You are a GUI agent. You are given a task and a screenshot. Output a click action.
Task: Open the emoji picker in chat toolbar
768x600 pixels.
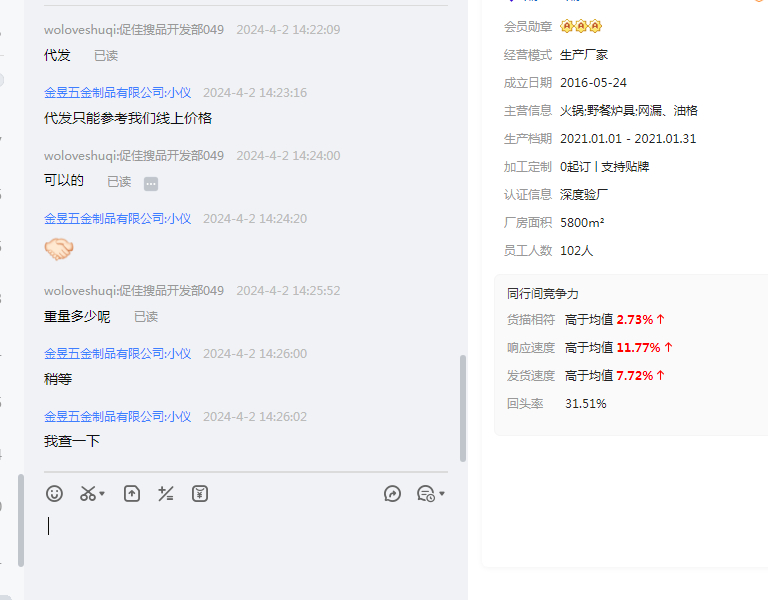pos(55,493)
